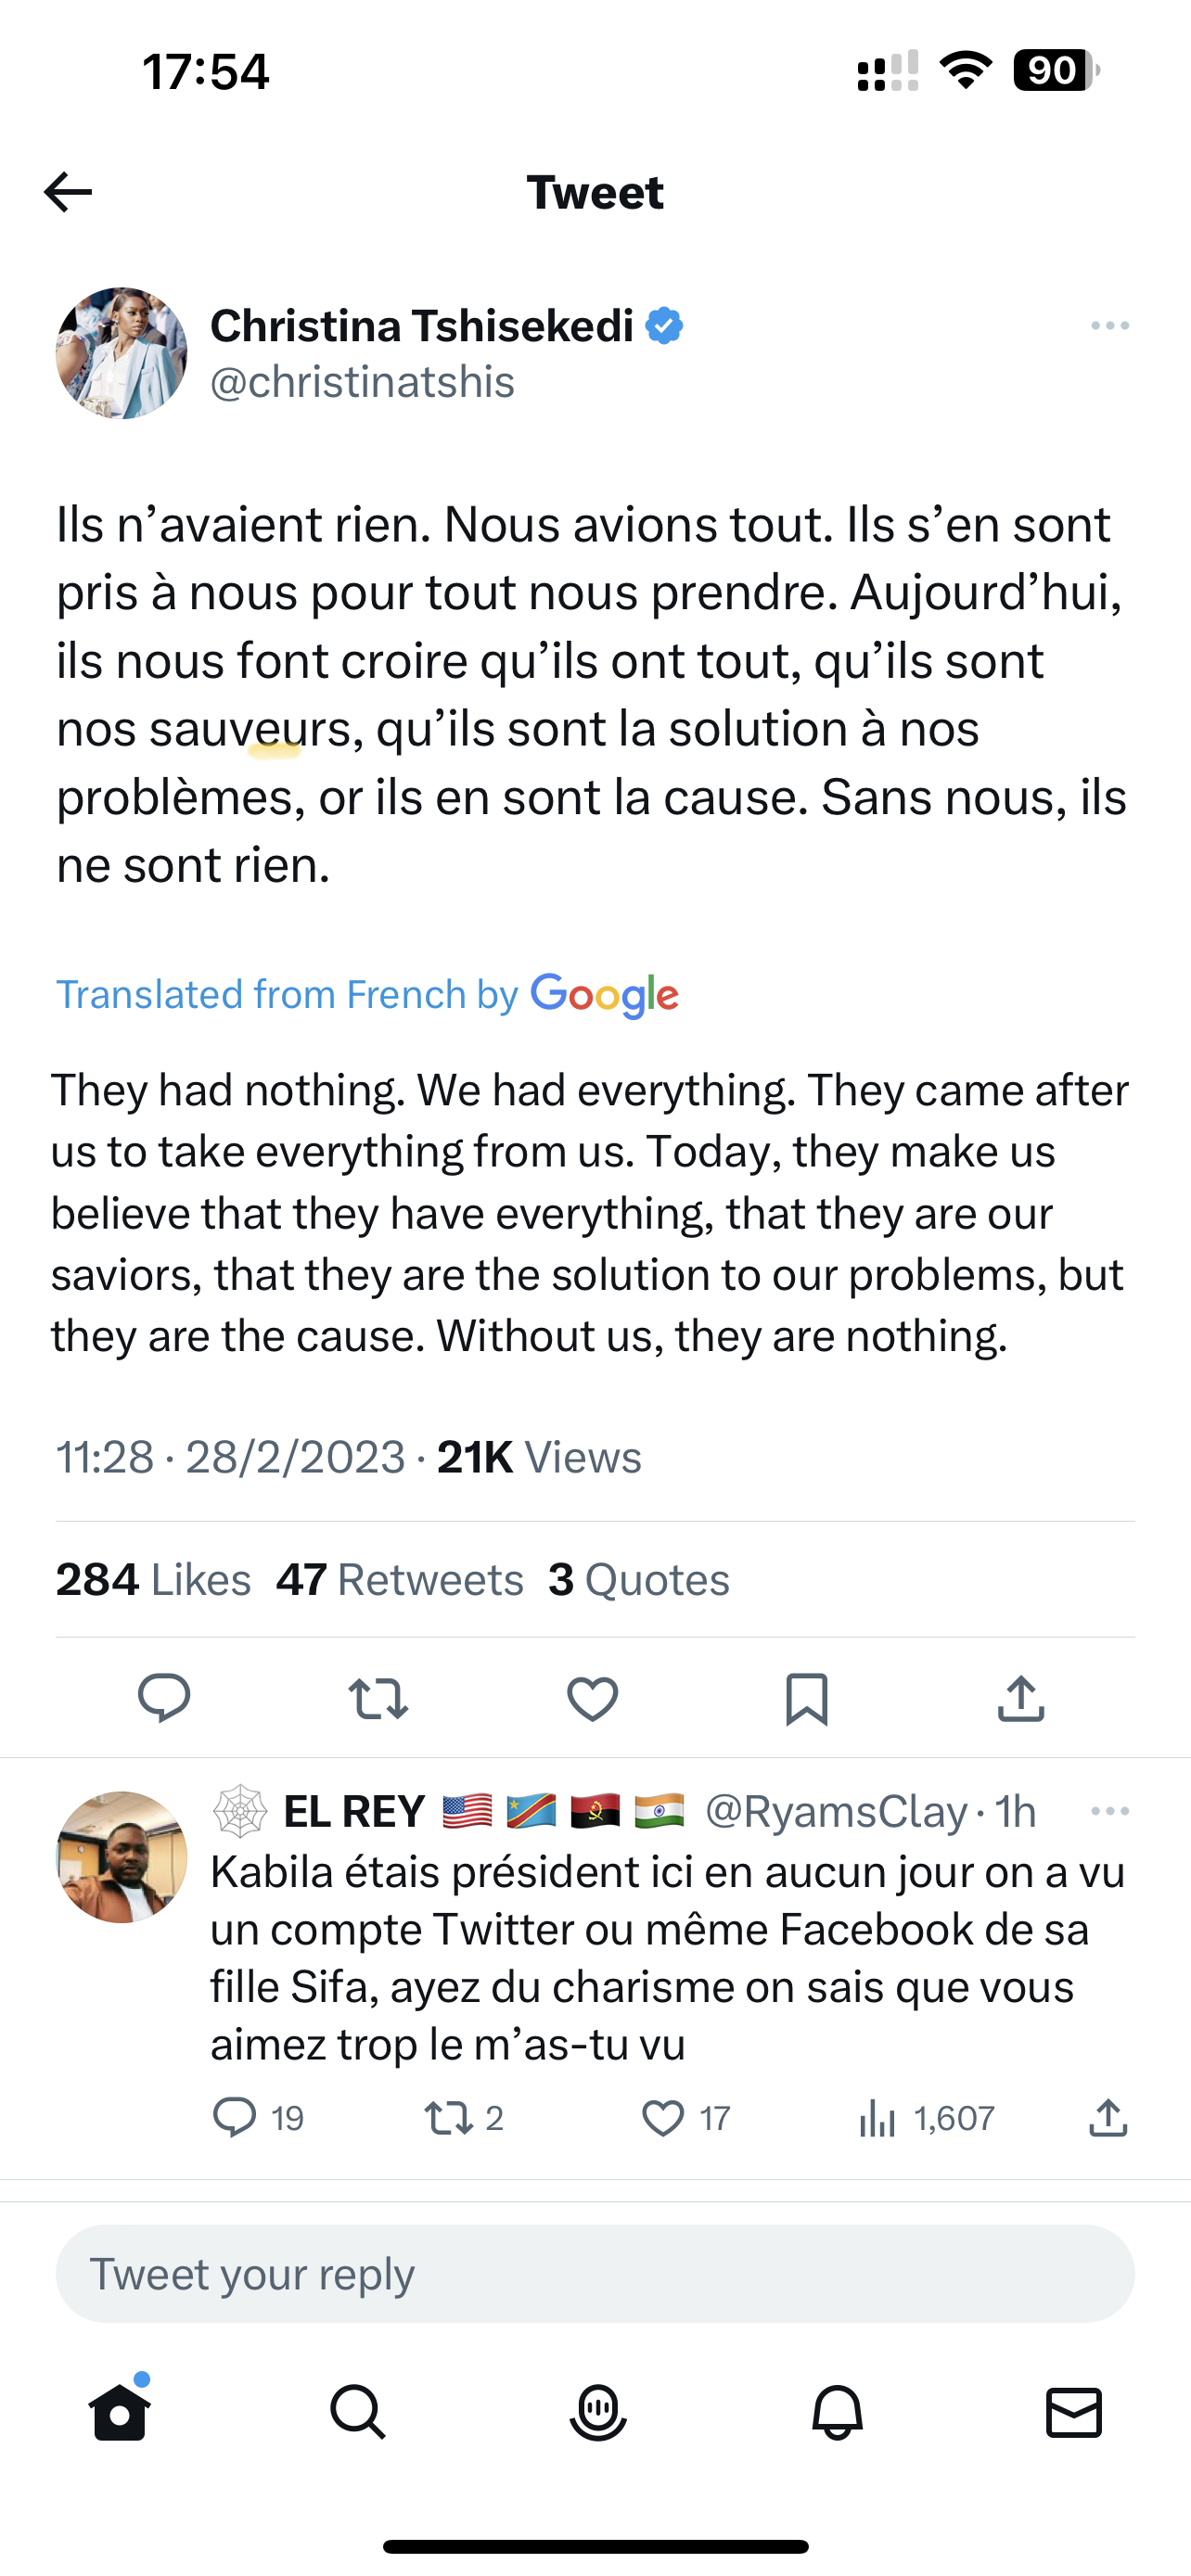Open the 3 Quotes list
The width and height of the screenshot is (1191, 2576).
638,1580
